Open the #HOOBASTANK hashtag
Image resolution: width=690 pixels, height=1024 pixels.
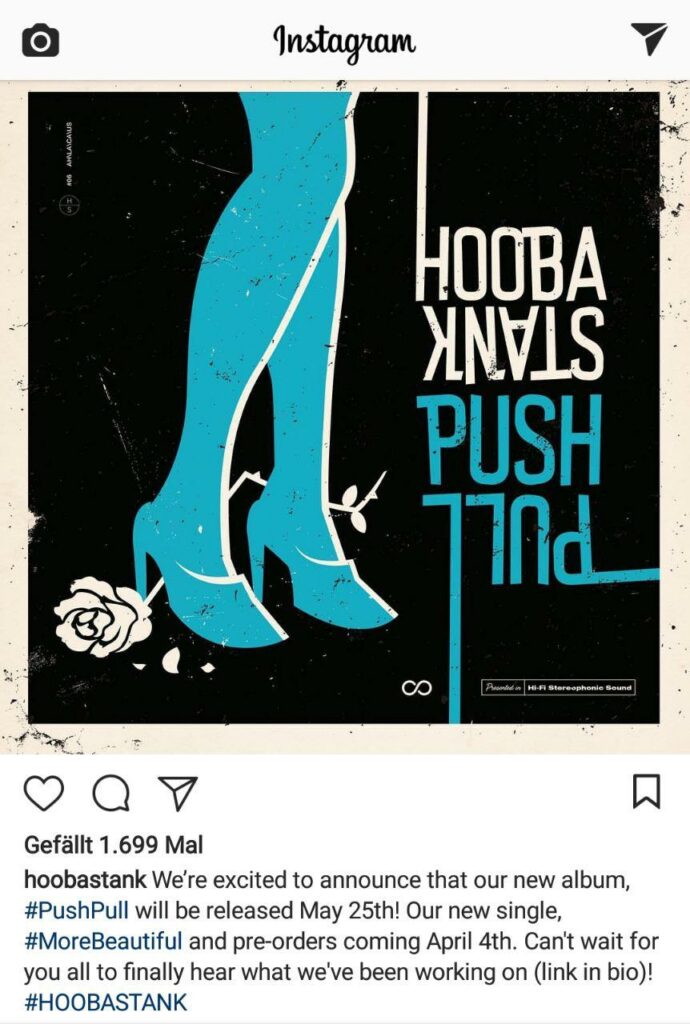click(x=106, y=1002)
